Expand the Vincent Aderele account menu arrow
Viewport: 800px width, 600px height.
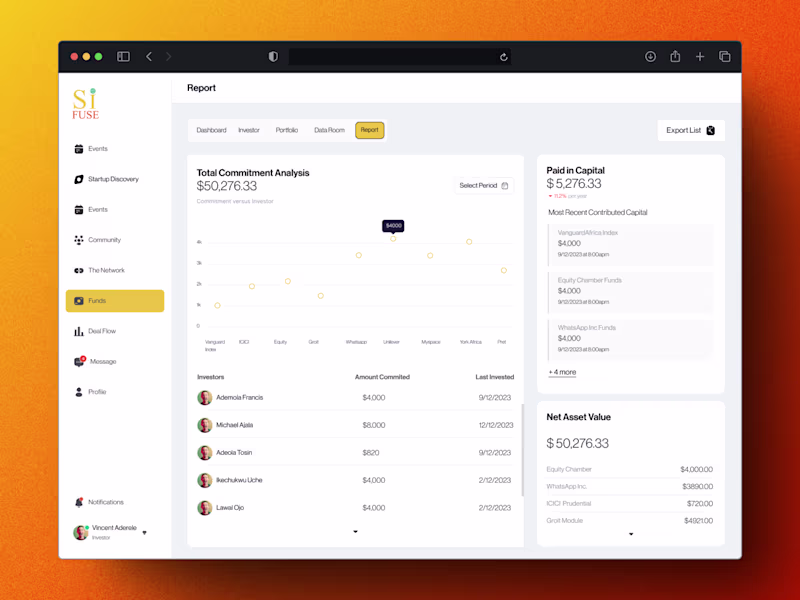(x=144, y=533)
